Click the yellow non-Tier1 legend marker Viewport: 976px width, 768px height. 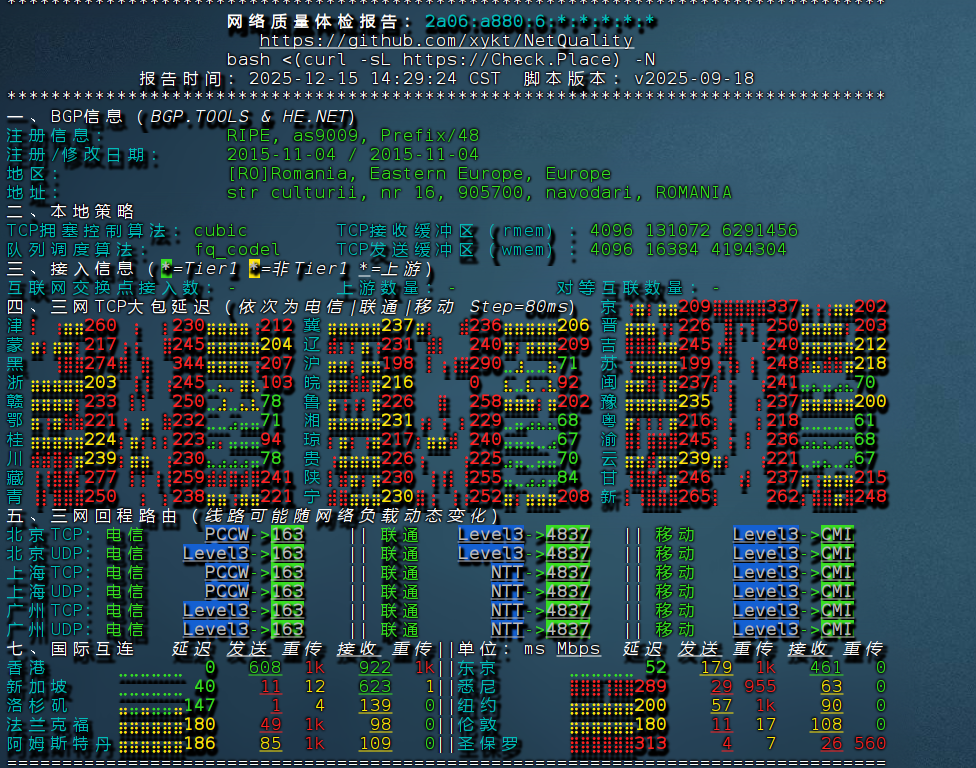[x=255, y=269]
